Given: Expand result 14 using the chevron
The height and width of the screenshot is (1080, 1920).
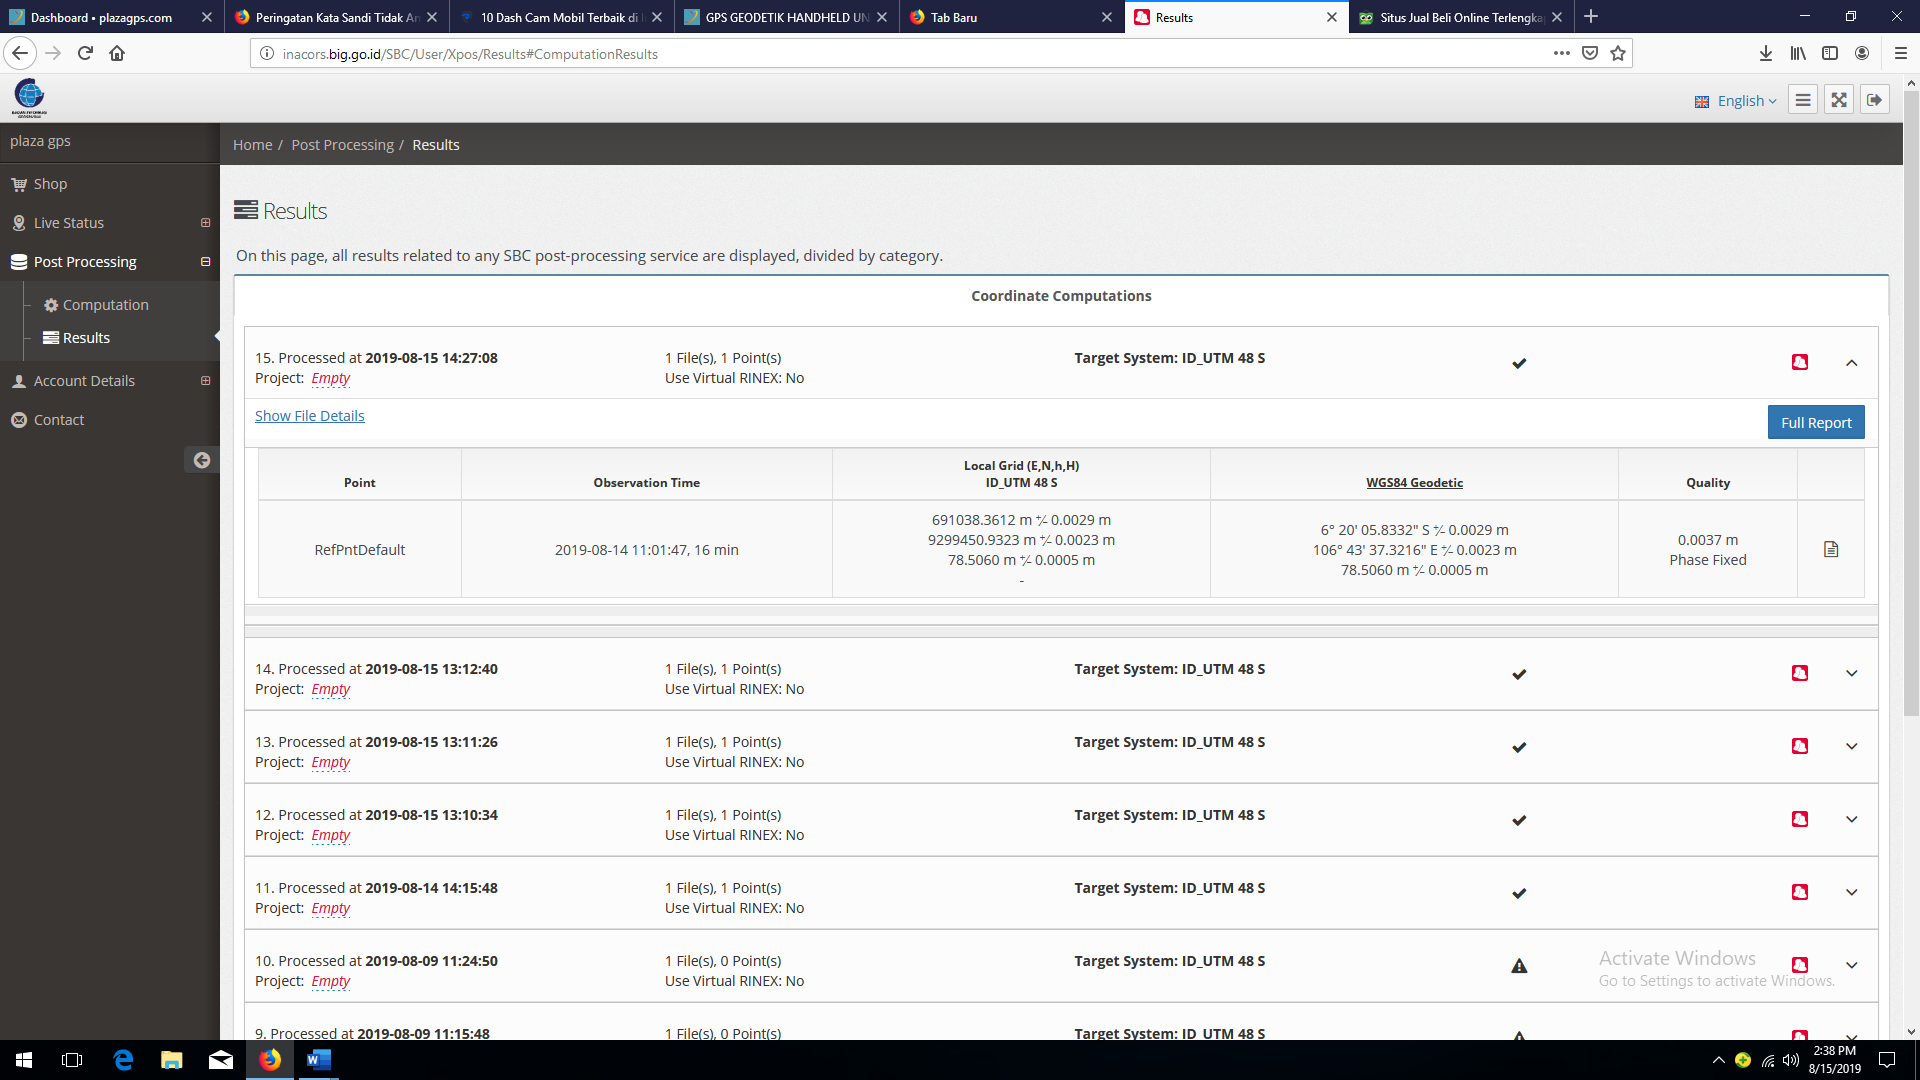Looking at the screenshot, I should [1851, 673].
